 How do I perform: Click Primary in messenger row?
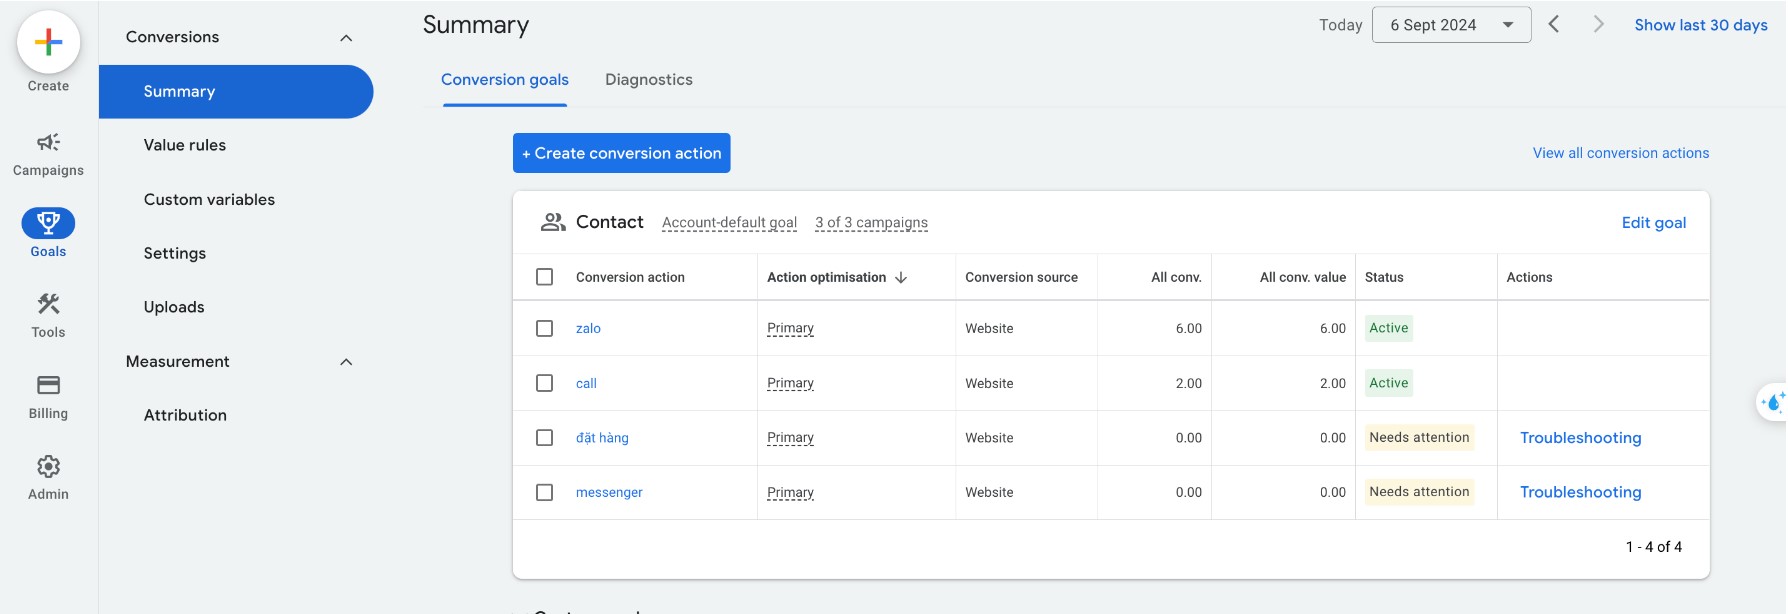(x=790, y=492)
